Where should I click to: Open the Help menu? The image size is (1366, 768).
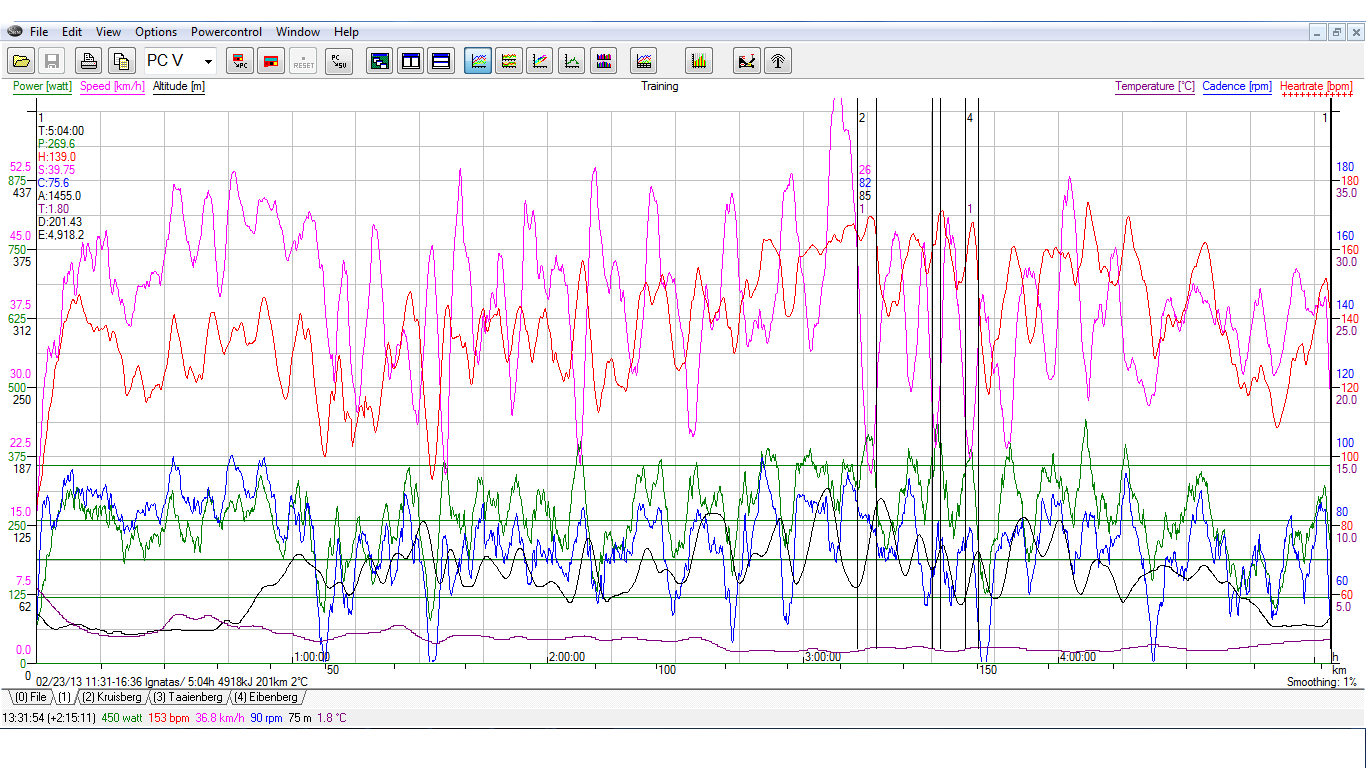pos(346,32)
